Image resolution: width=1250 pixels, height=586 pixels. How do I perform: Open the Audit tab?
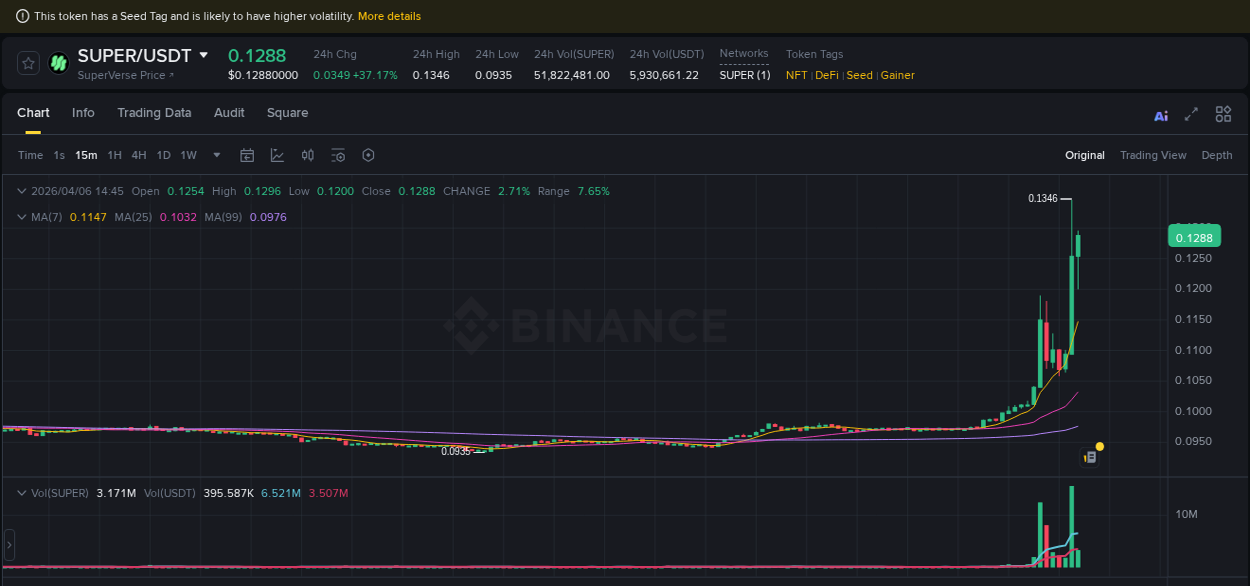[229, 113]
